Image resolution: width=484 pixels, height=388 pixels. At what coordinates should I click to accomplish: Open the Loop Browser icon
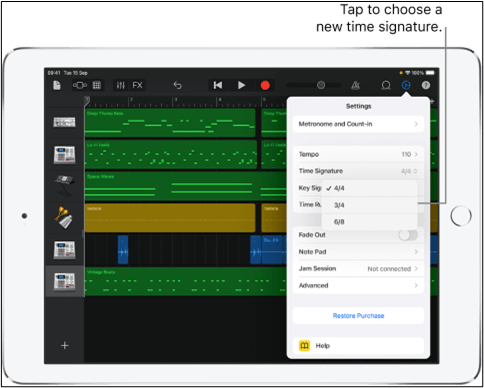point(386,86)
